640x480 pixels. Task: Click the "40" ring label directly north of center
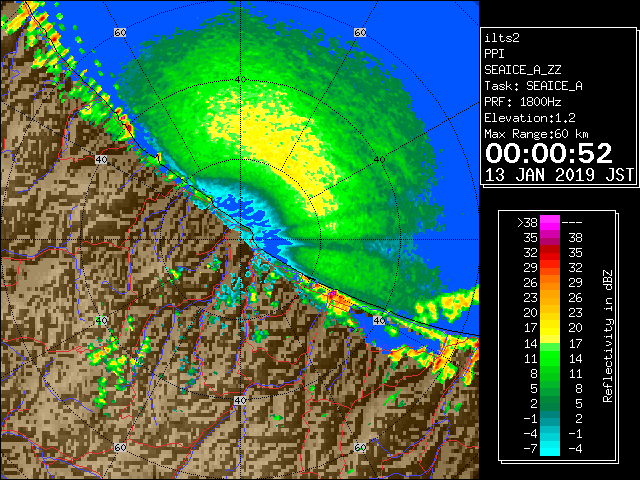tap(240, 80)
